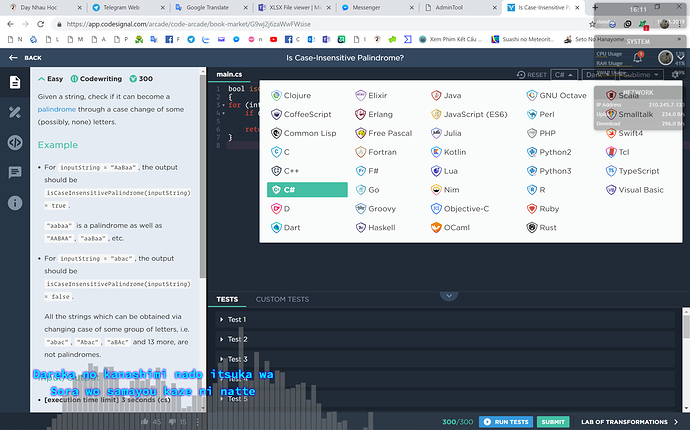Select Perl language
Screen dimensions: 690x430
point(541,114)
